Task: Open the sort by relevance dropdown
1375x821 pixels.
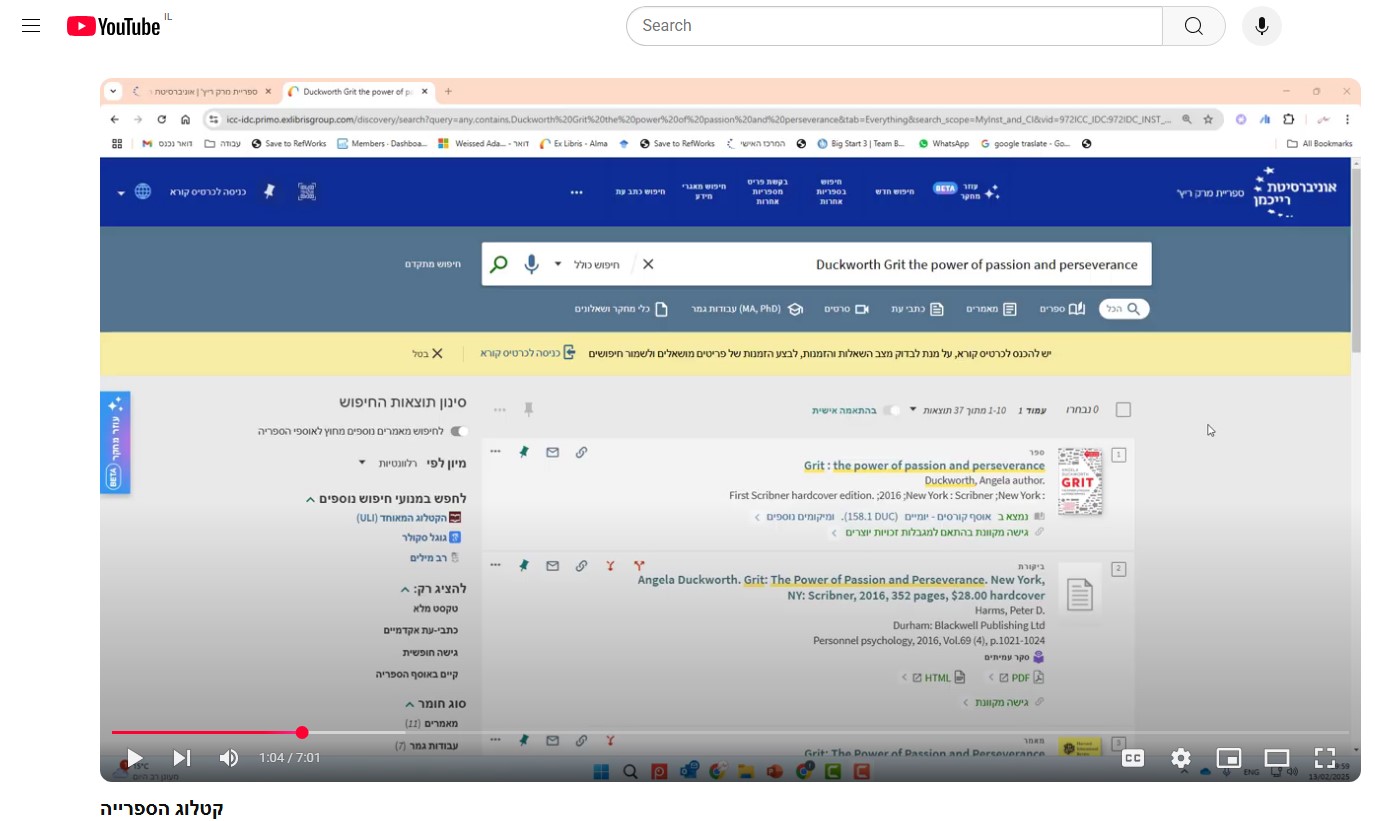Action: (389, 463)
